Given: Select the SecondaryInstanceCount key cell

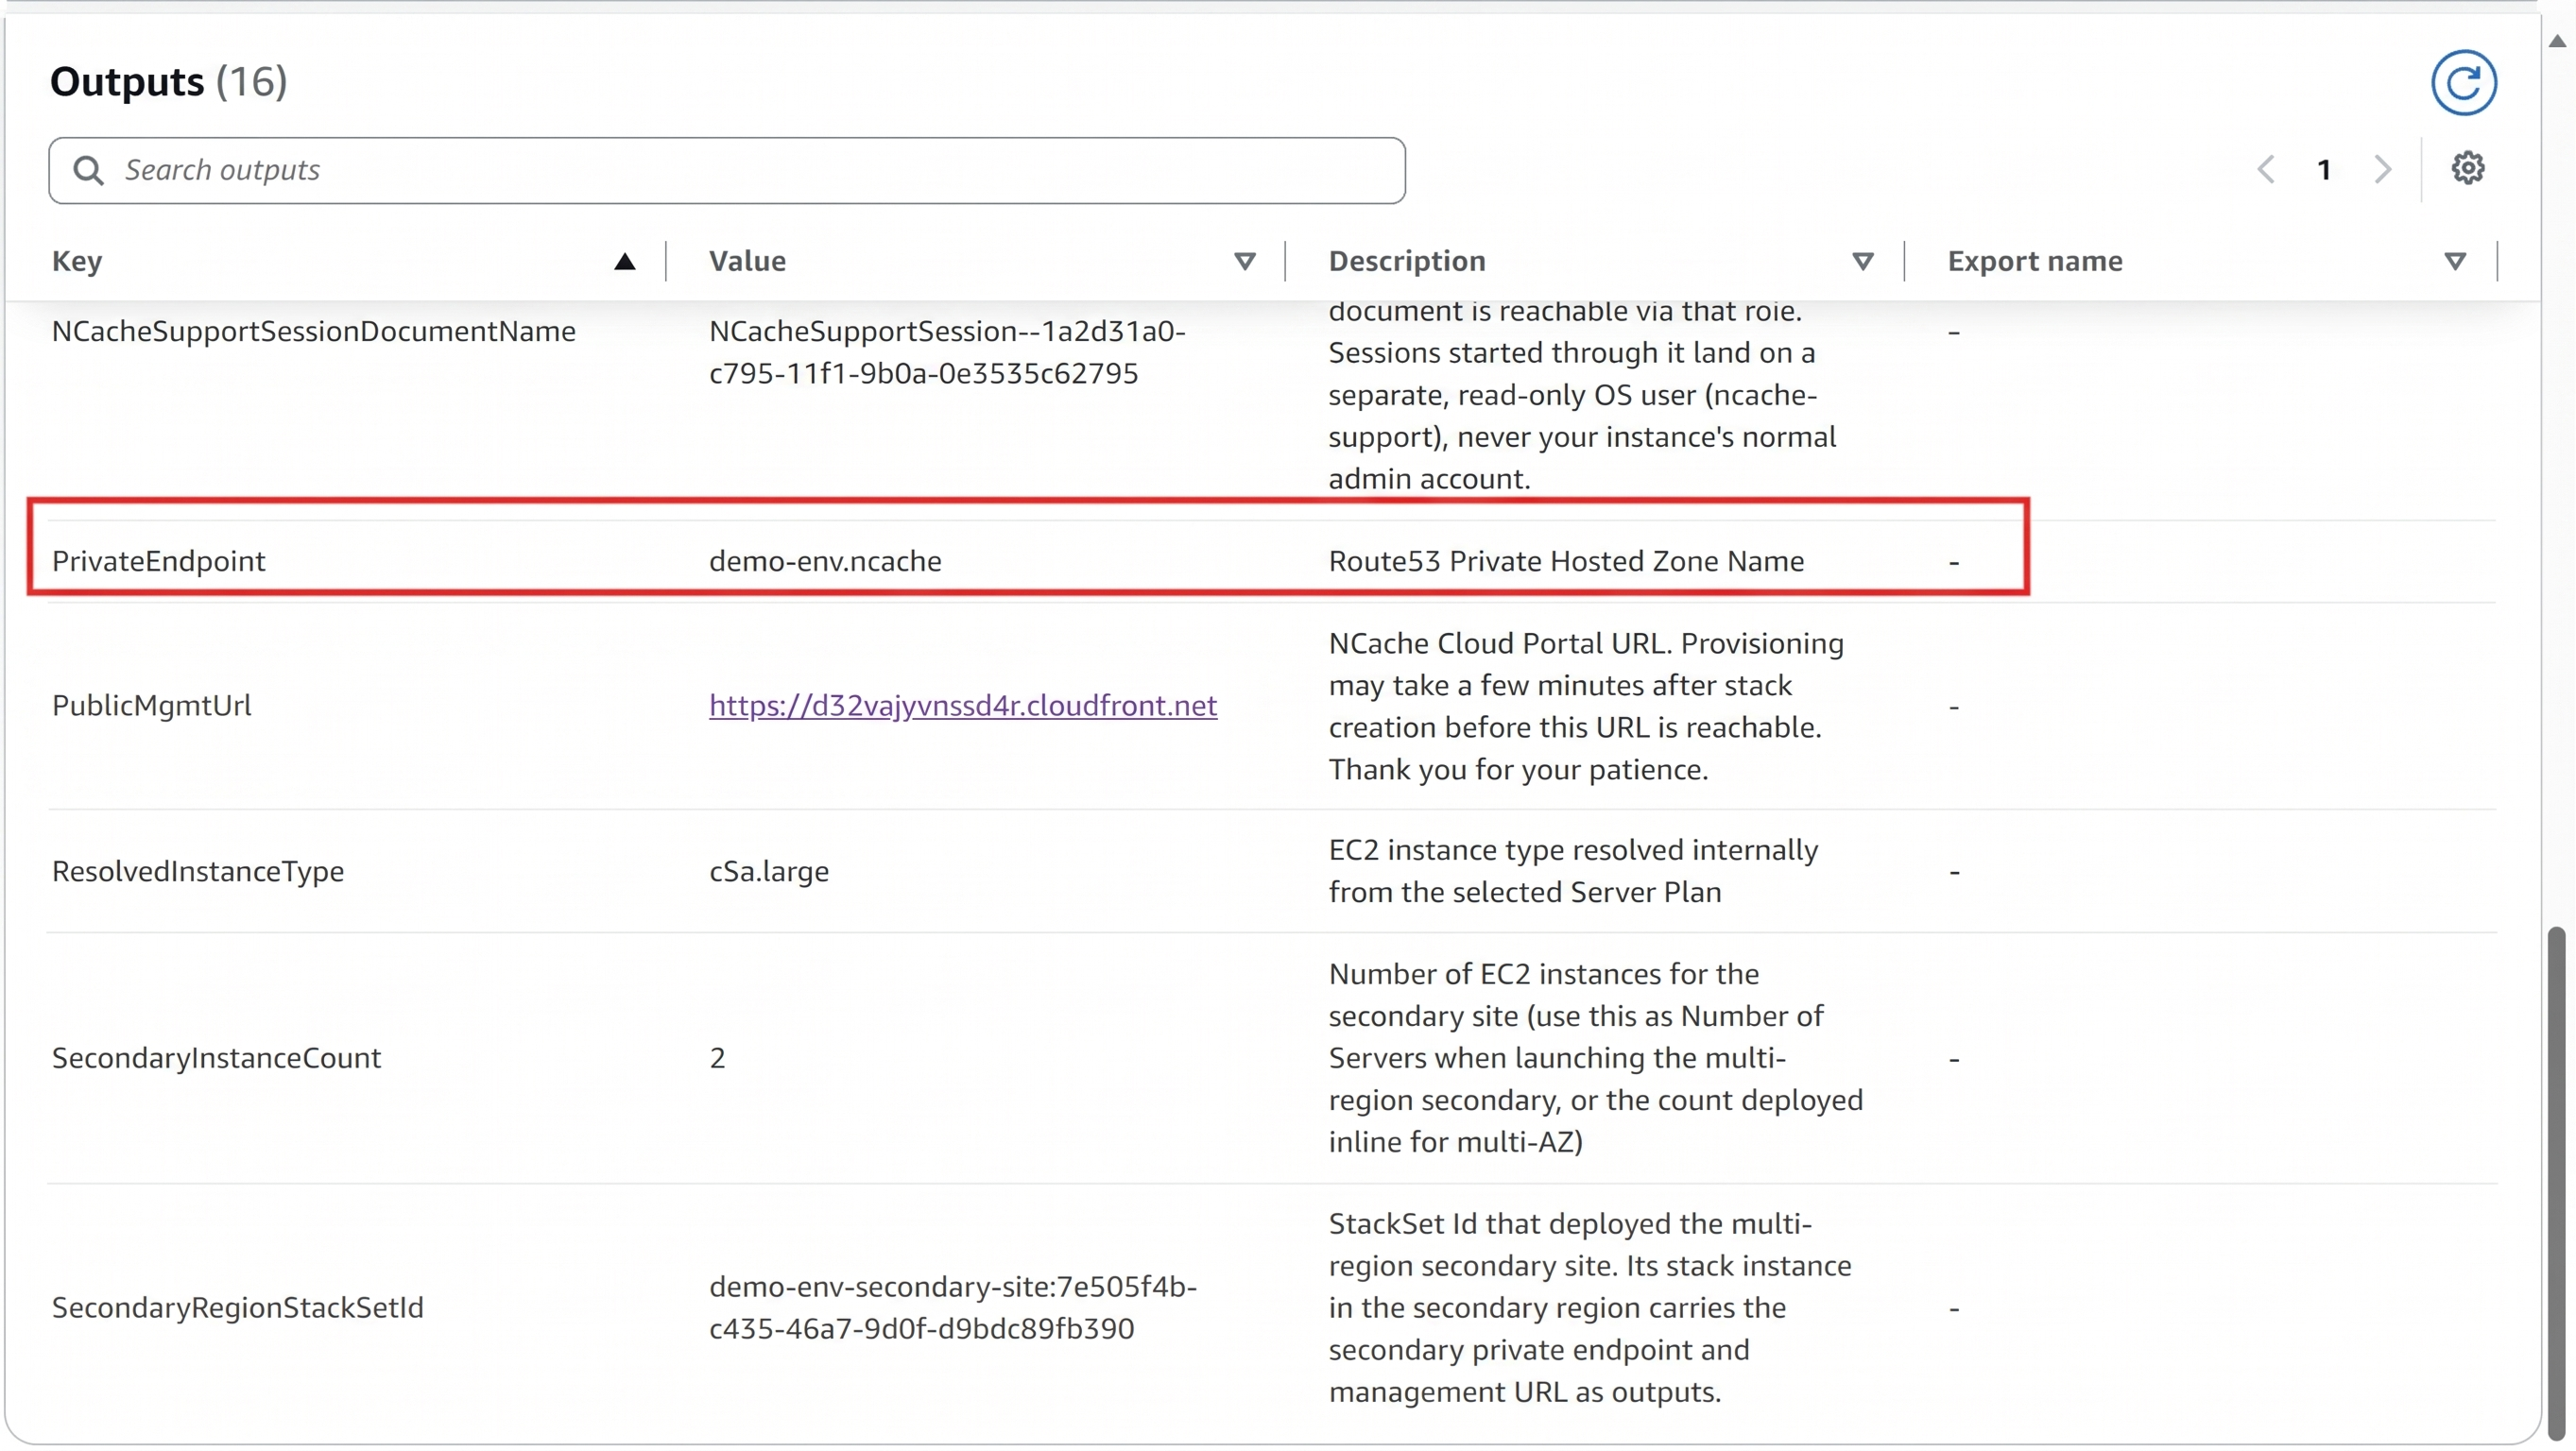Looking at the screenshot, I should [216, 1058].
